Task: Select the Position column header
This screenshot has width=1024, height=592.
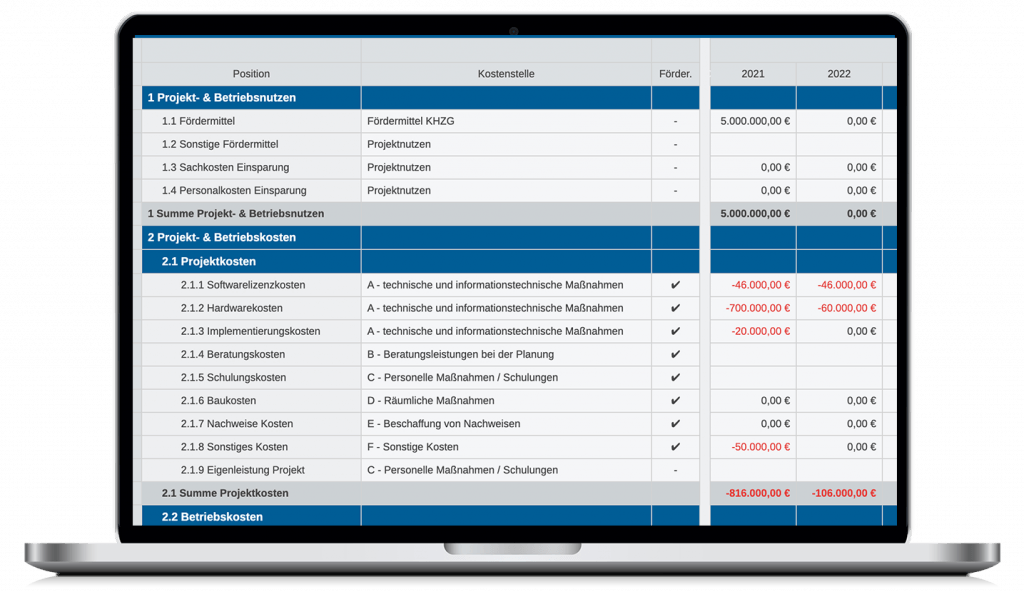Action: (251, 74)
